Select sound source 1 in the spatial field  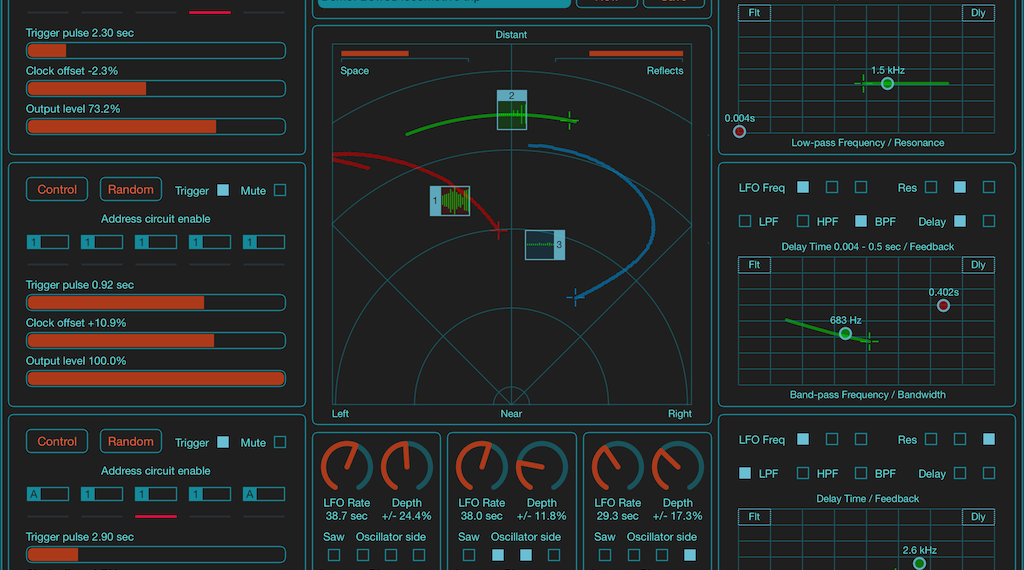[x=450, y=201]
